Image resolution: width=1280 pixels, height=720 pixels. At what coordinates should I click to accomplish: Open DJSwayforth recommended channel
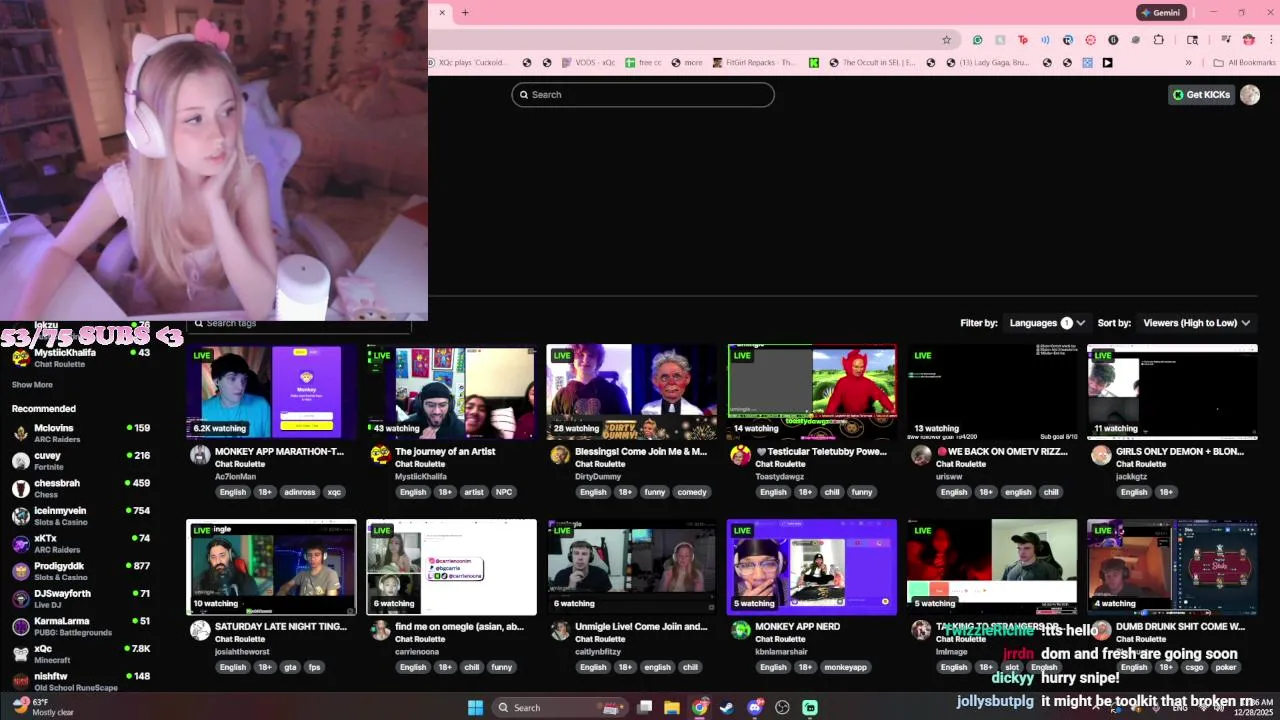[x=80, y=598]
